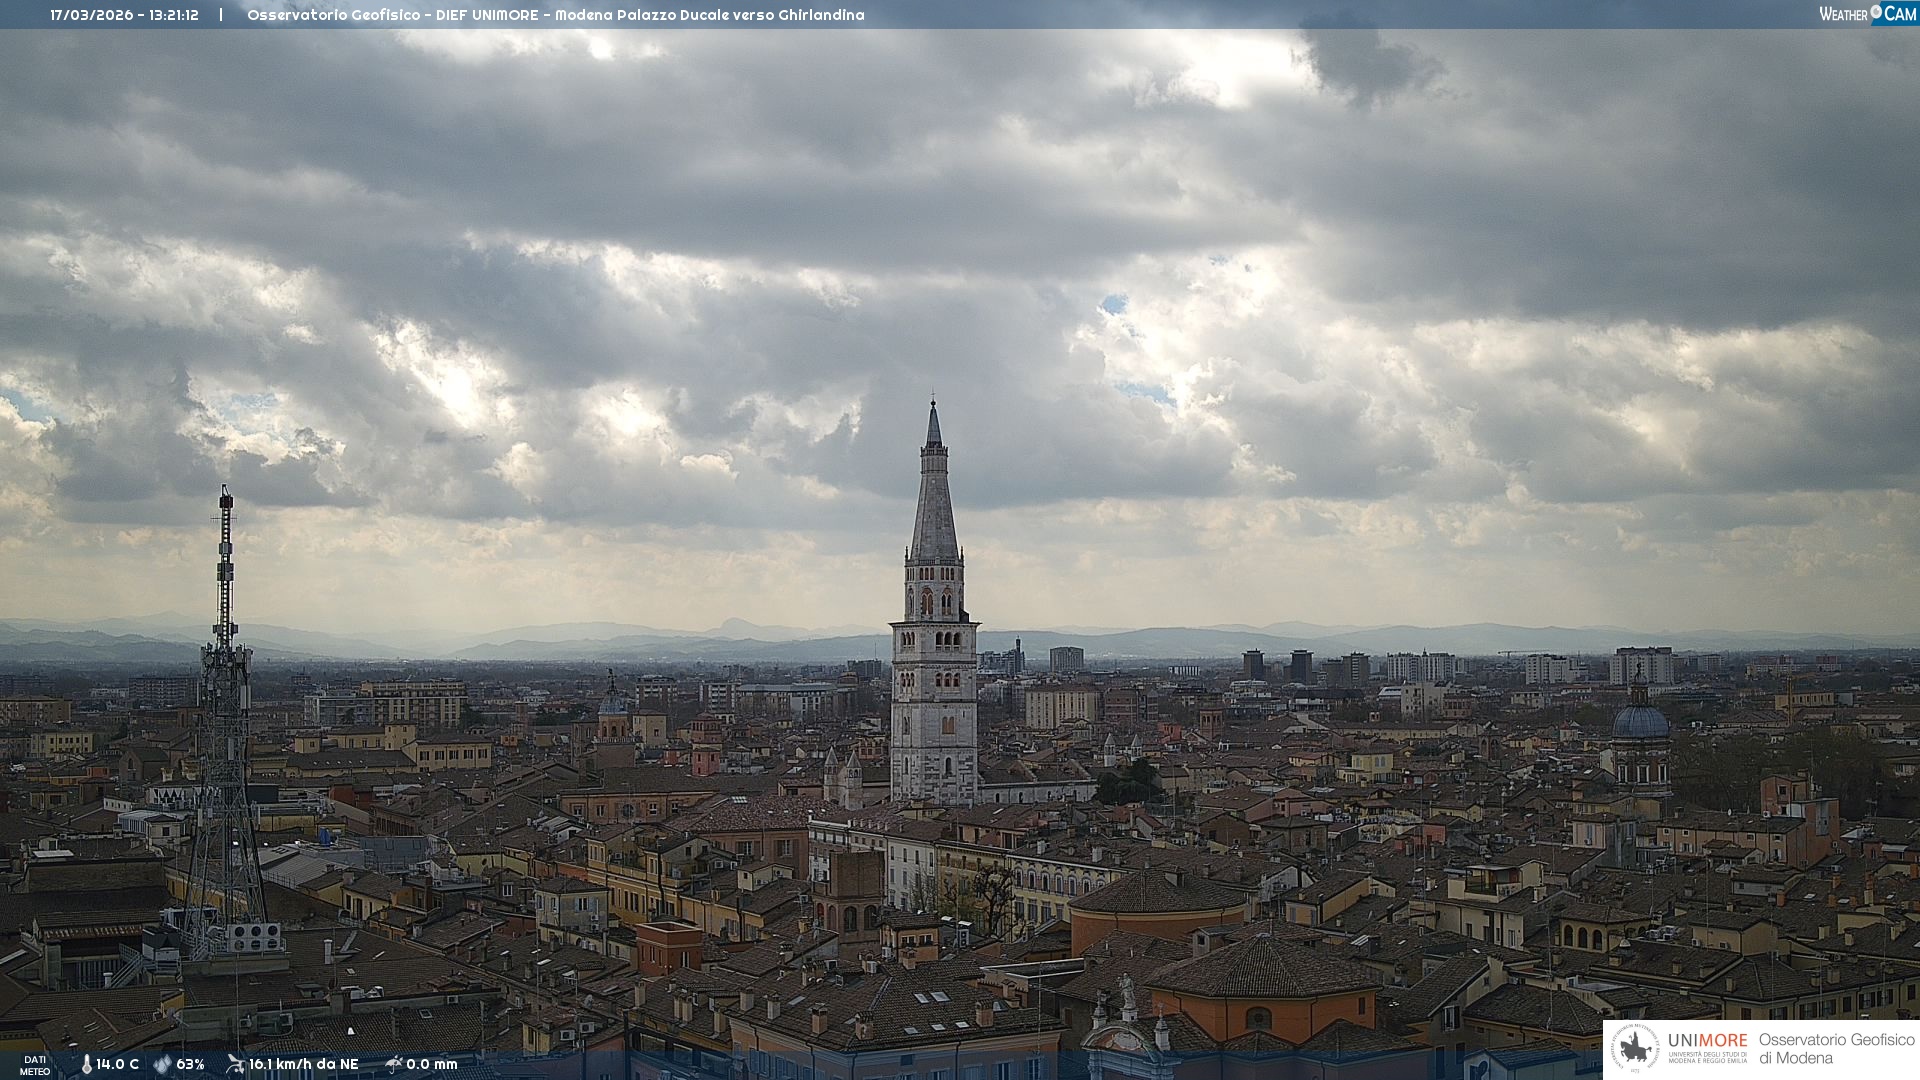Click the radio antenna tower top

(x=226, y=500)
